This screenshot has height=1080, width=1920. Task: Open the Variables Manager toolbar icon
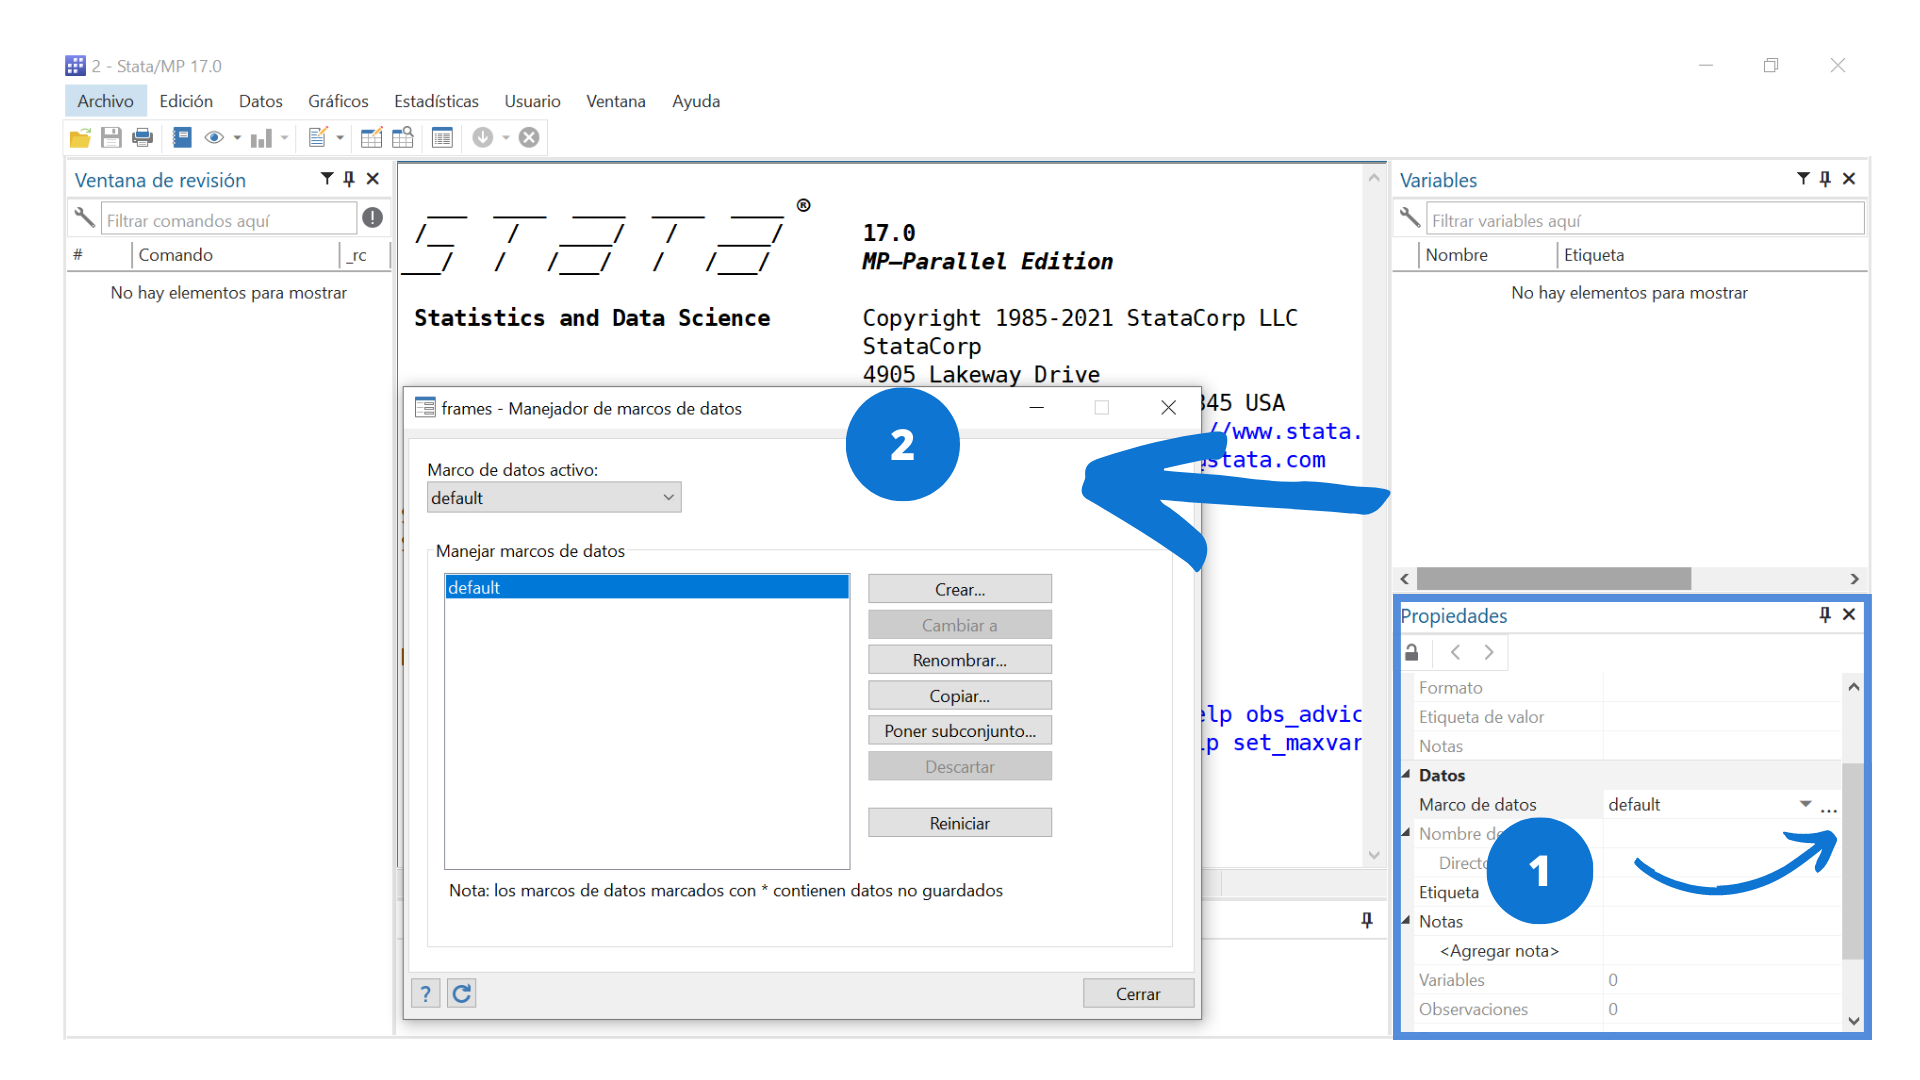442,138
